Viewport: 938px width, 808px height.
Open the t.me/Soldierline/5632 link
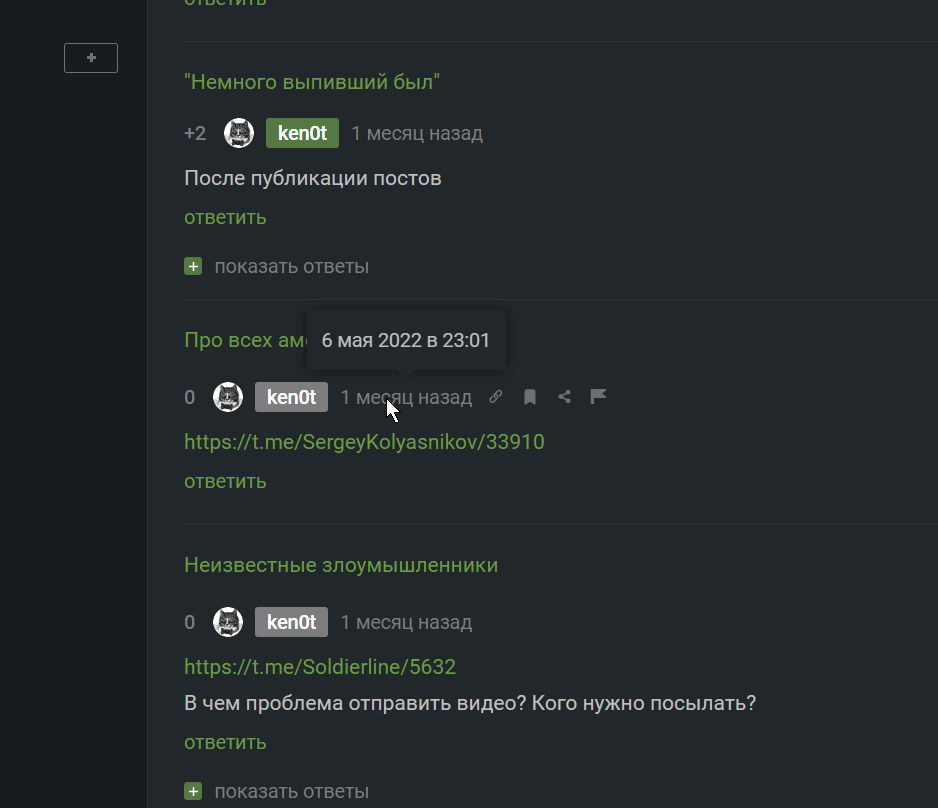pos(320,666)
